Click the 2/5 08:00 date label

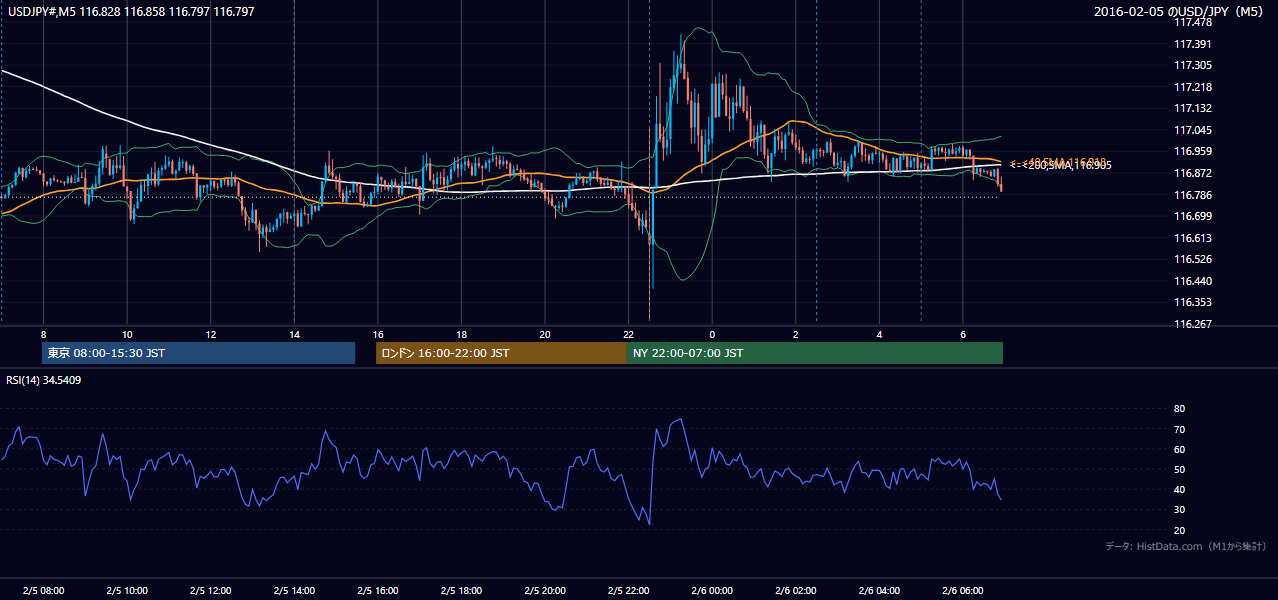pyautogui.click(x=43, y=590)
